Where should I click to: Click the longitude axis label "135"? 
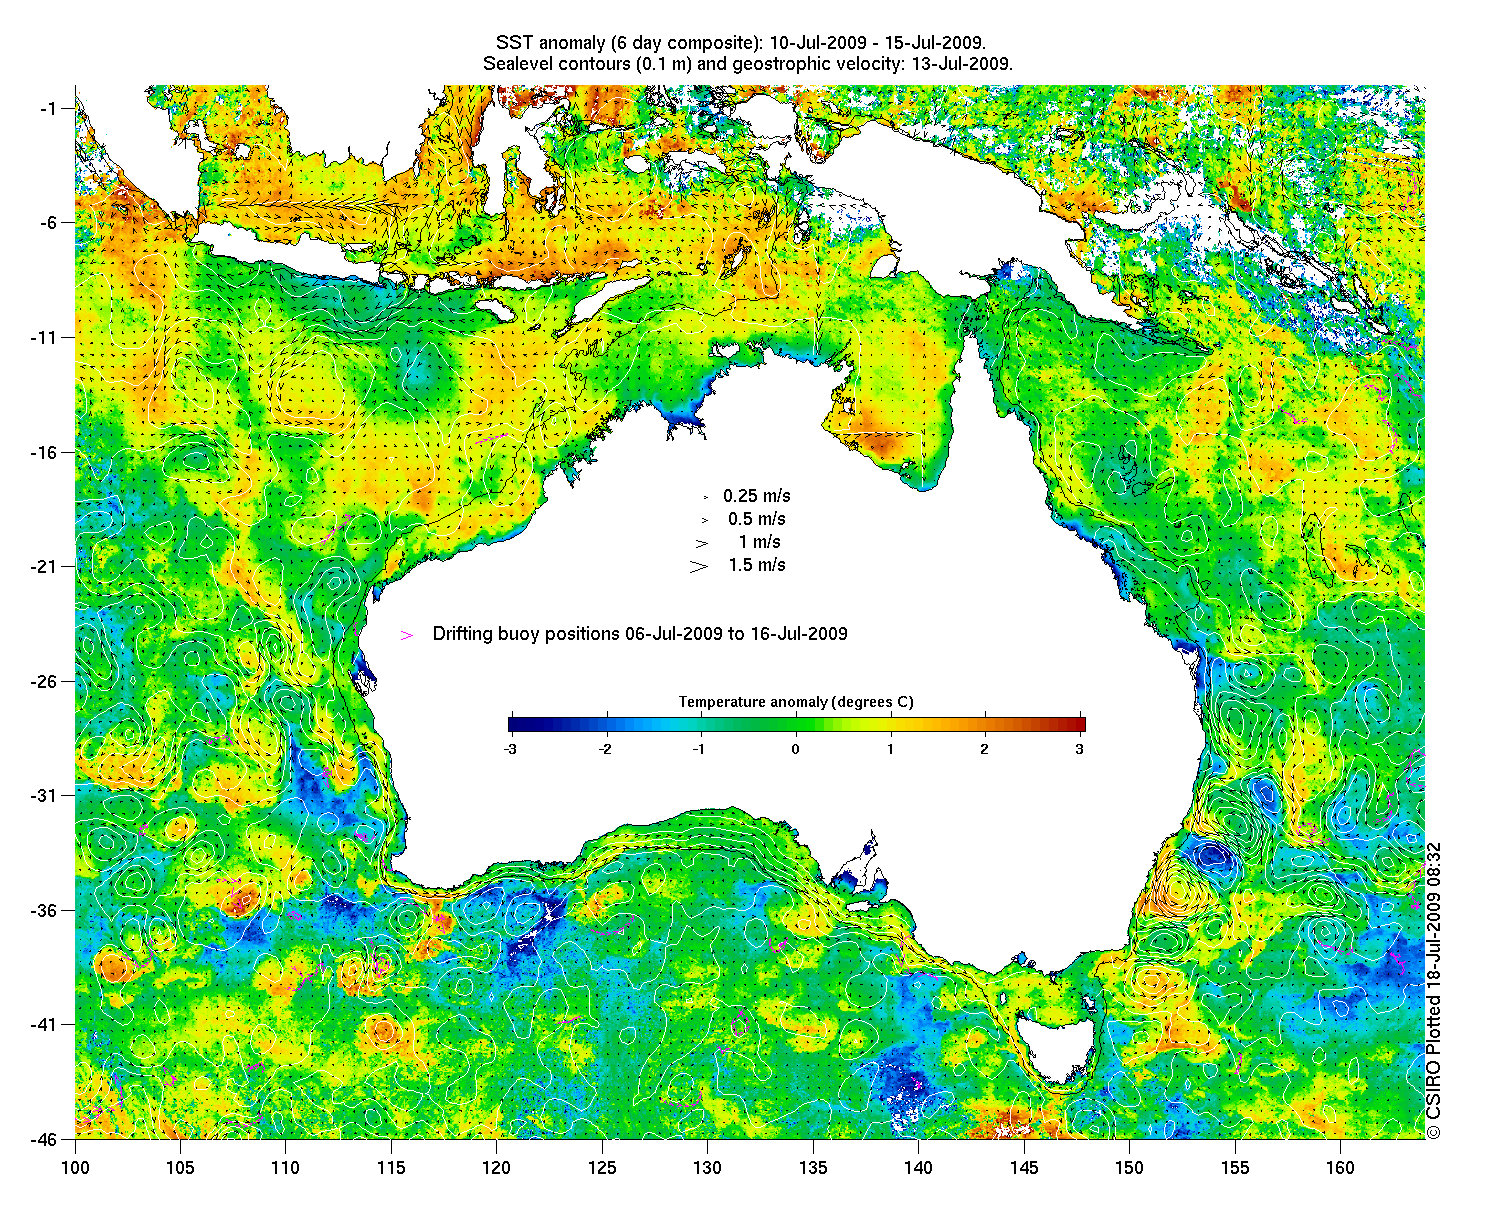tap(813, 1168)
